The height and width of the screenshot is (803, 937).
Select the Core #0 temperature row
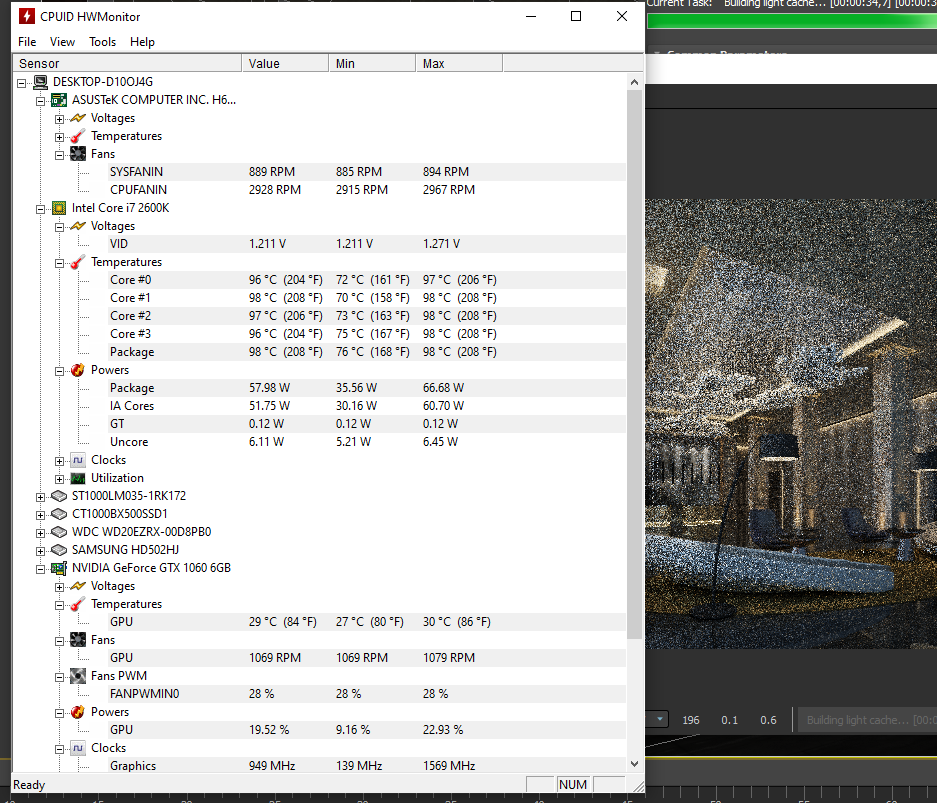(368, 280)
